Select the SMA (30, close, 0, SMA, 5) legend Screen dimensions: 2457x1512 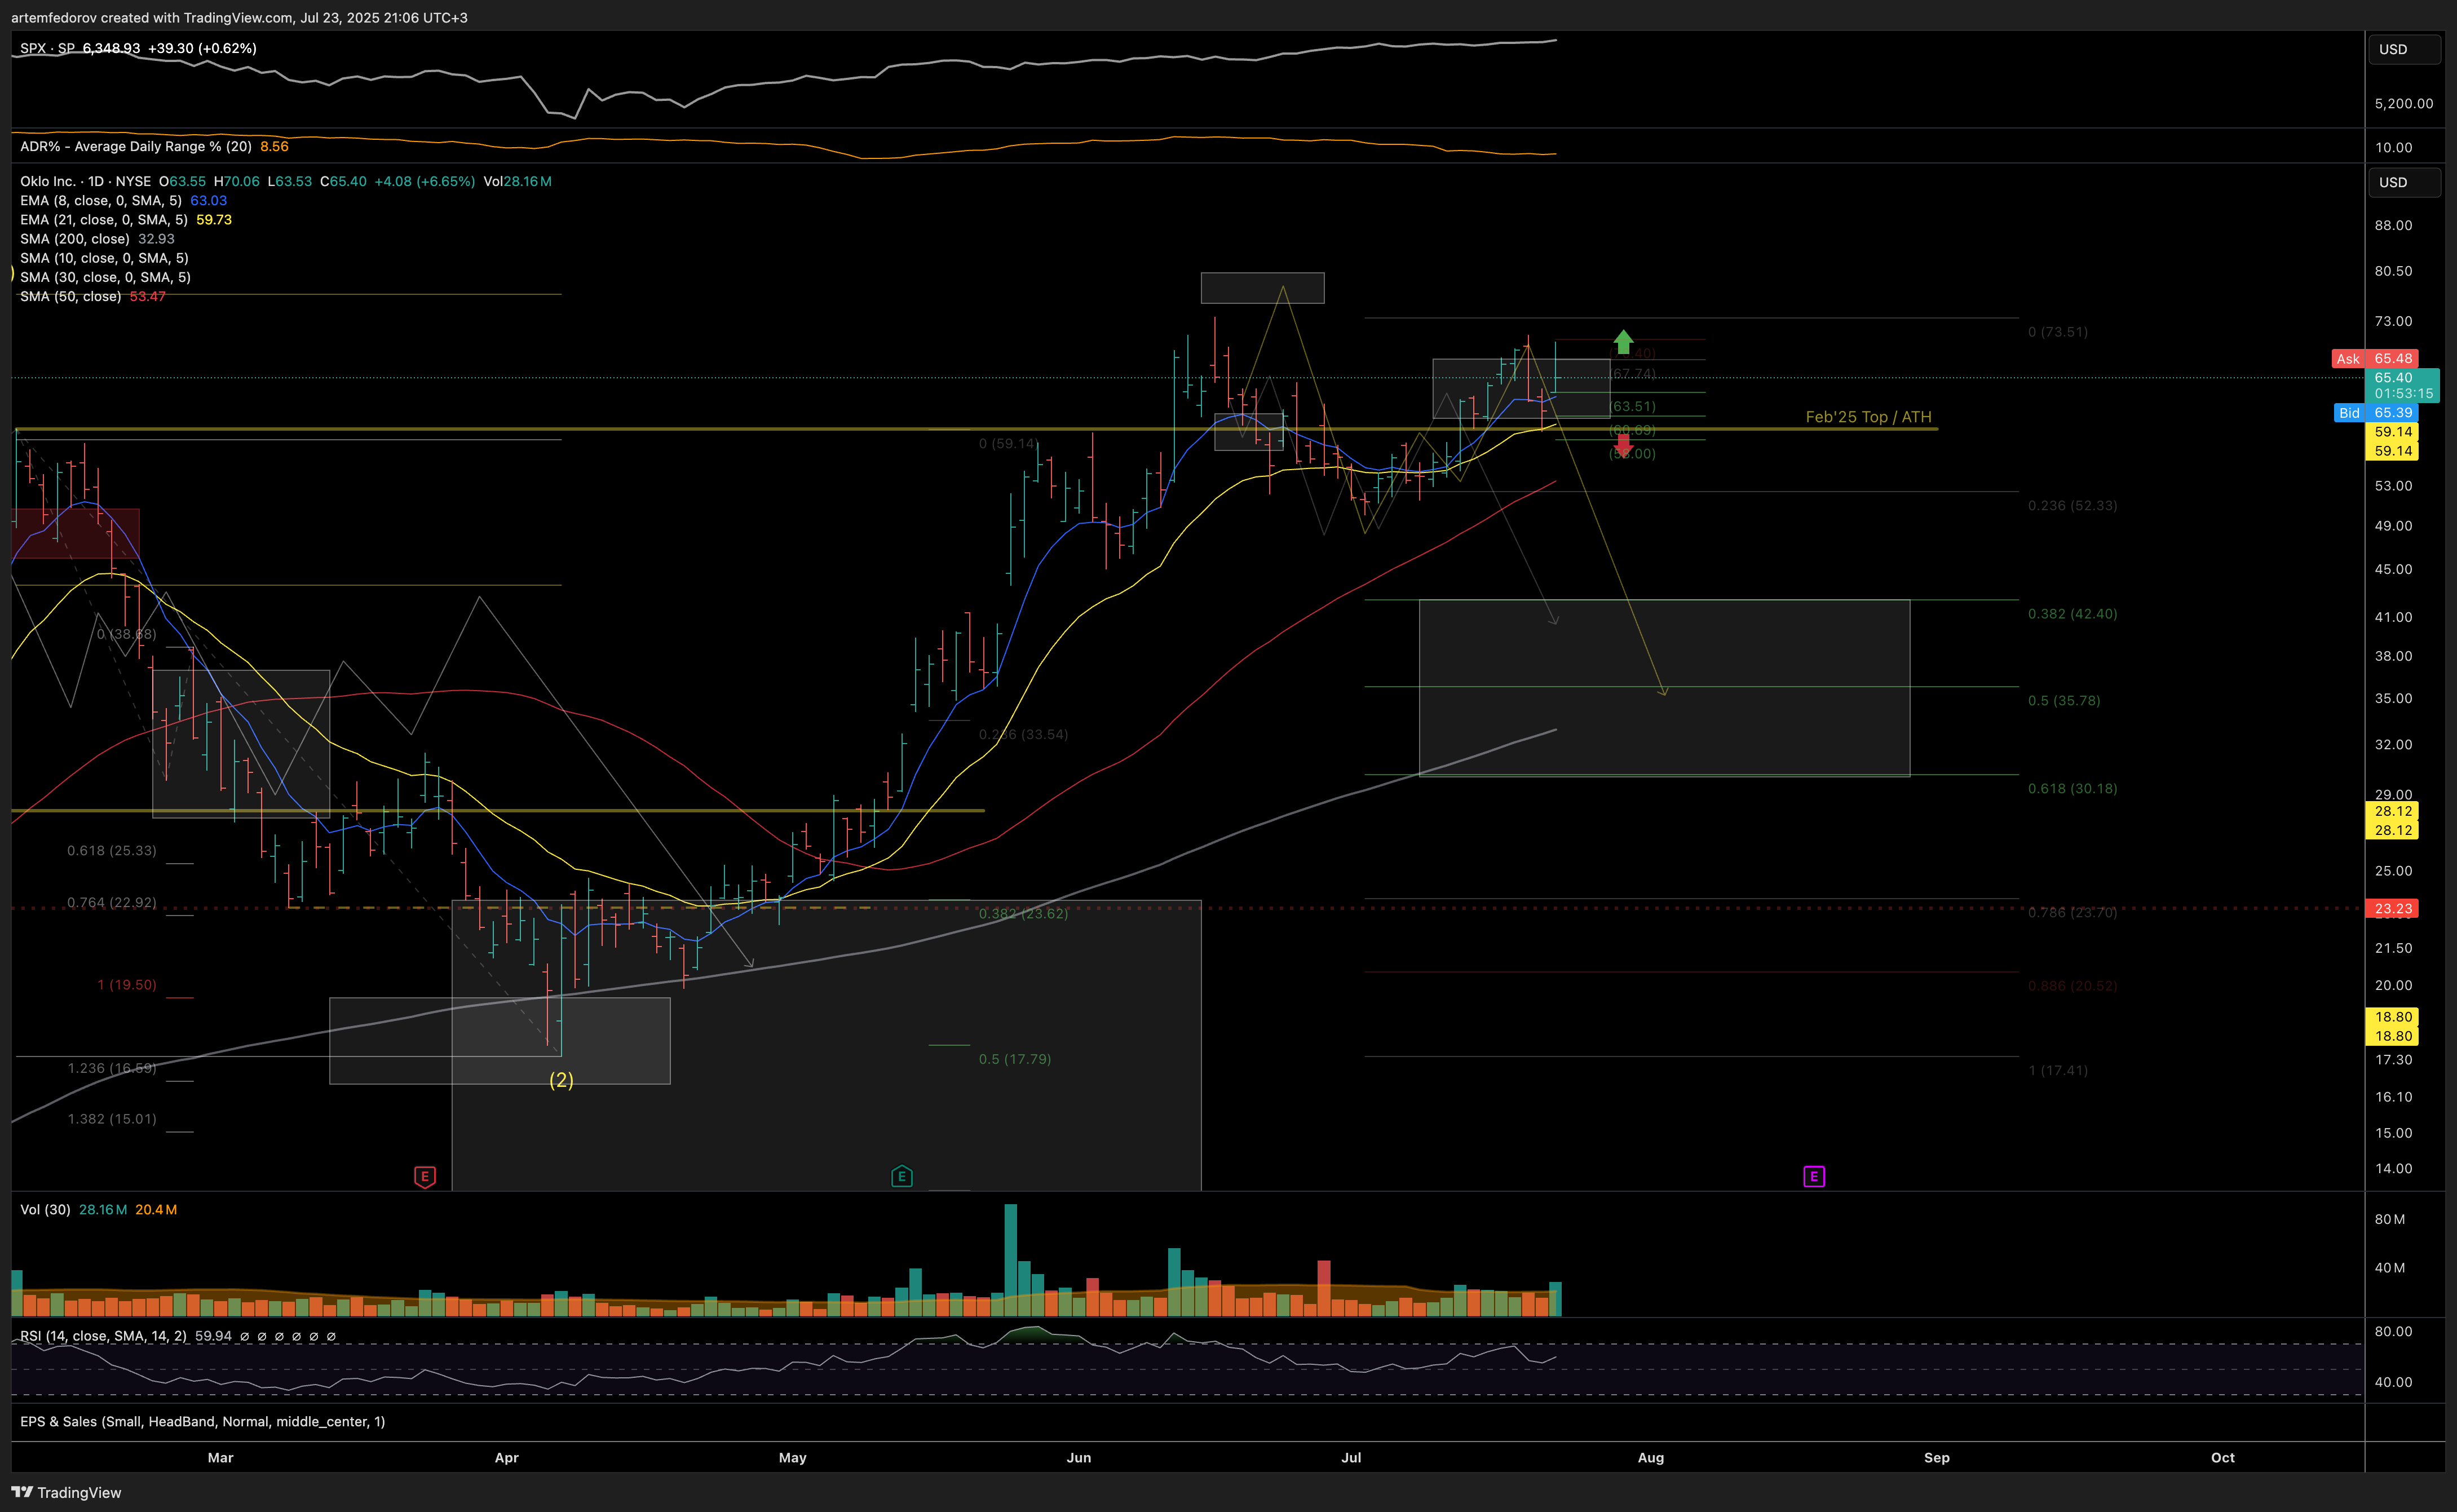point(105,277)
